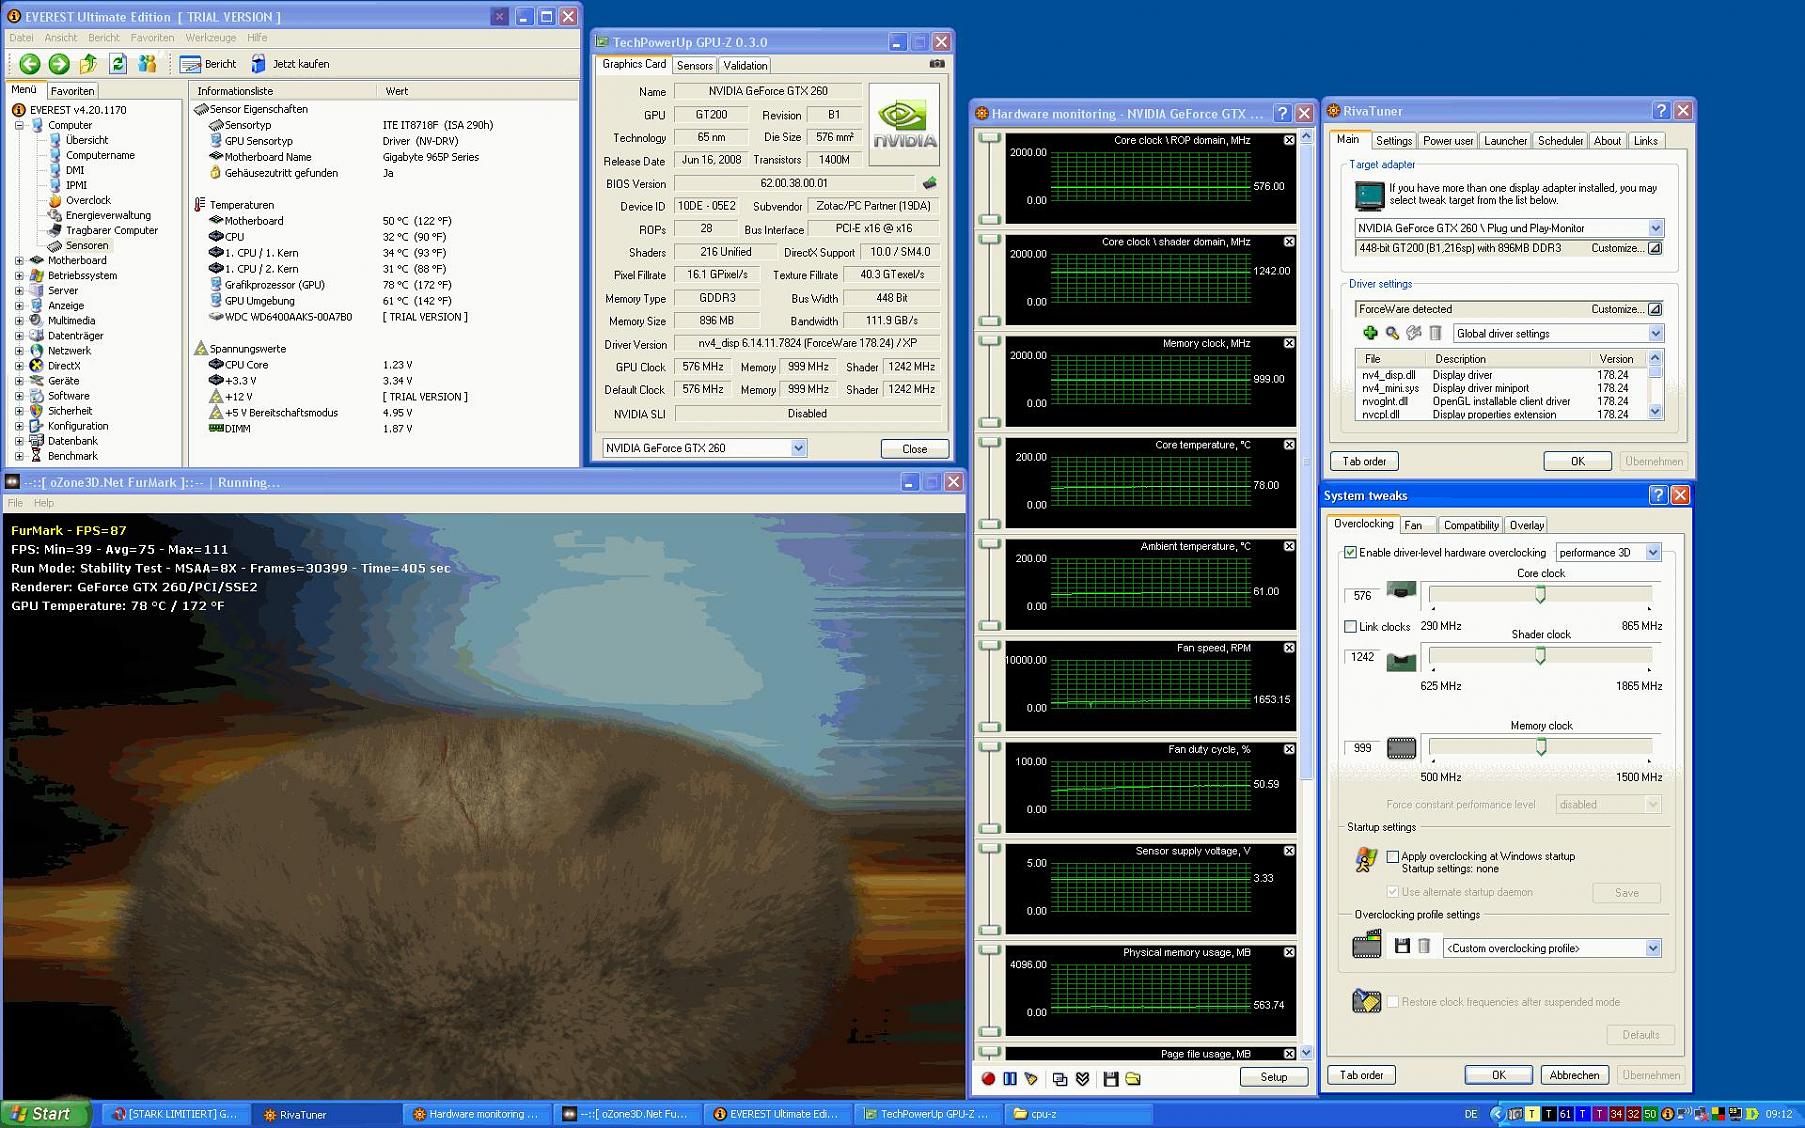Save the GPU BIOS via the chip icon
The height and width of the screenshot is (1128, 1805).
tap(930, 183)
